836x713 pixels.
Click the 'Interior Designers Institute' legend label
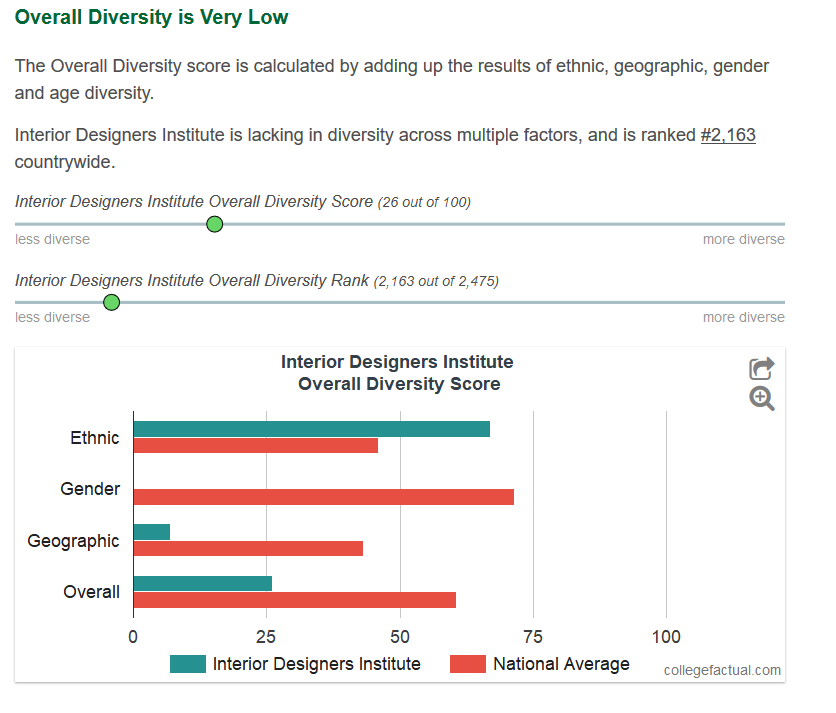[317, 664]
